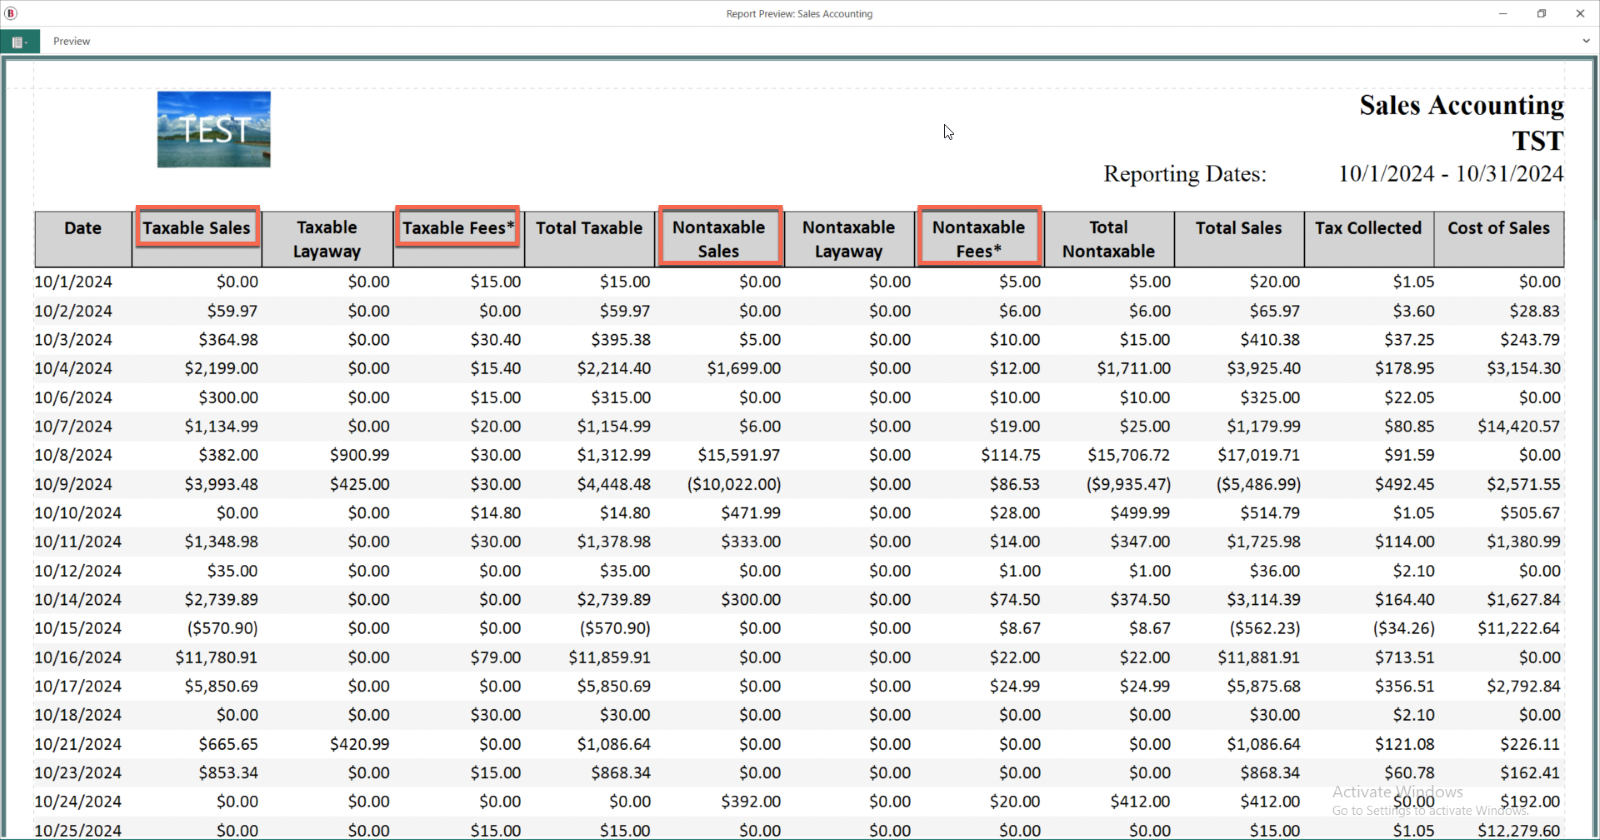Click the $14,420.57 cost of sales value

point(1519,426)
